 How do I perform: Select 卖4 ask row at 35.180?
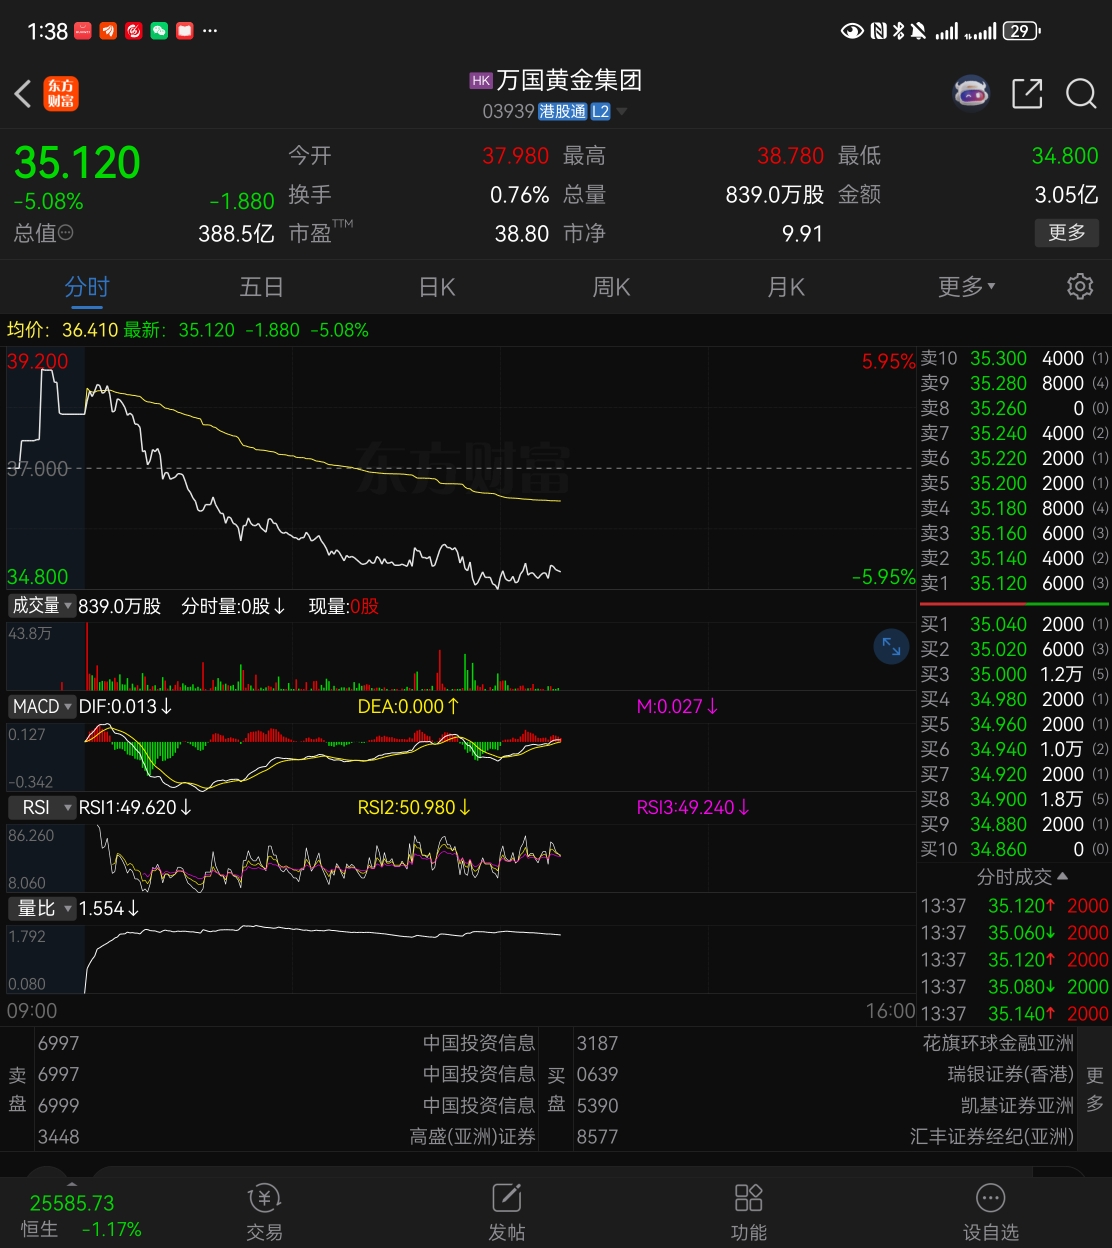pyautogui.click(x=1014, y=508)
